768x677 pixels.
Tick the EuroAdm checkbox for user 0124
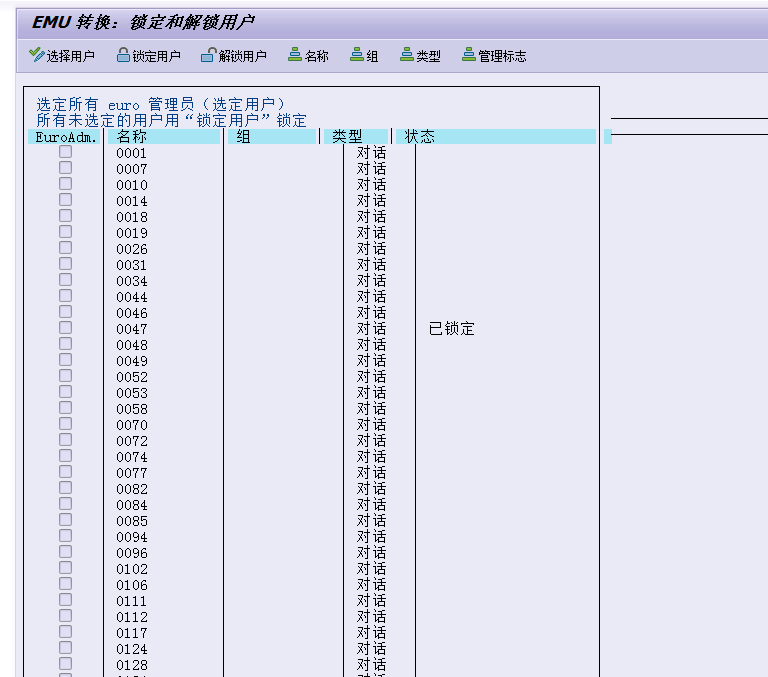tap(66, 648)
